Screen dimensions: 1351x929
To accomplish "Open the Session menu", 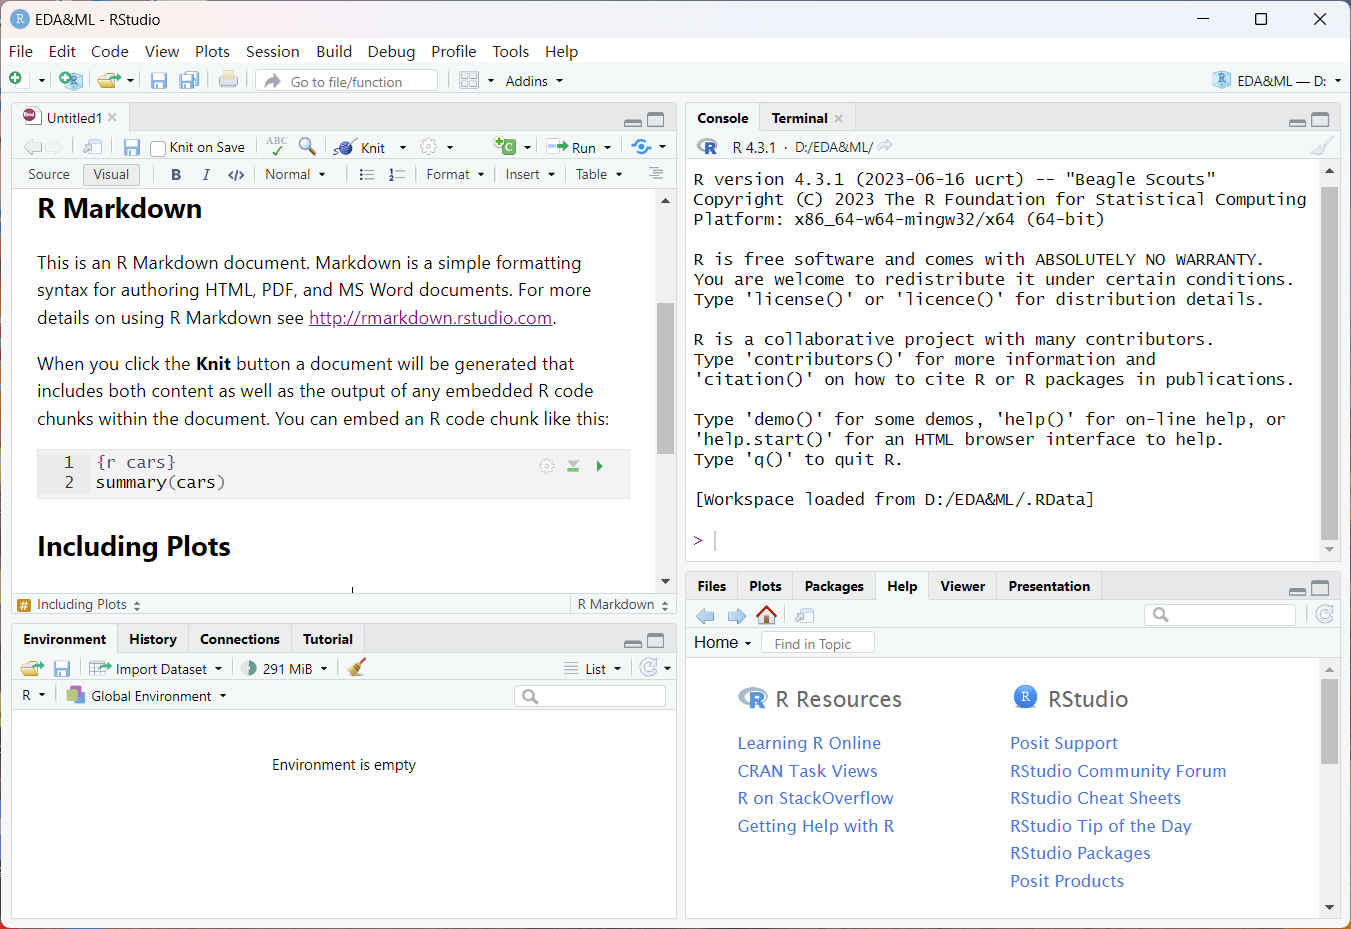I will (272, 52).
